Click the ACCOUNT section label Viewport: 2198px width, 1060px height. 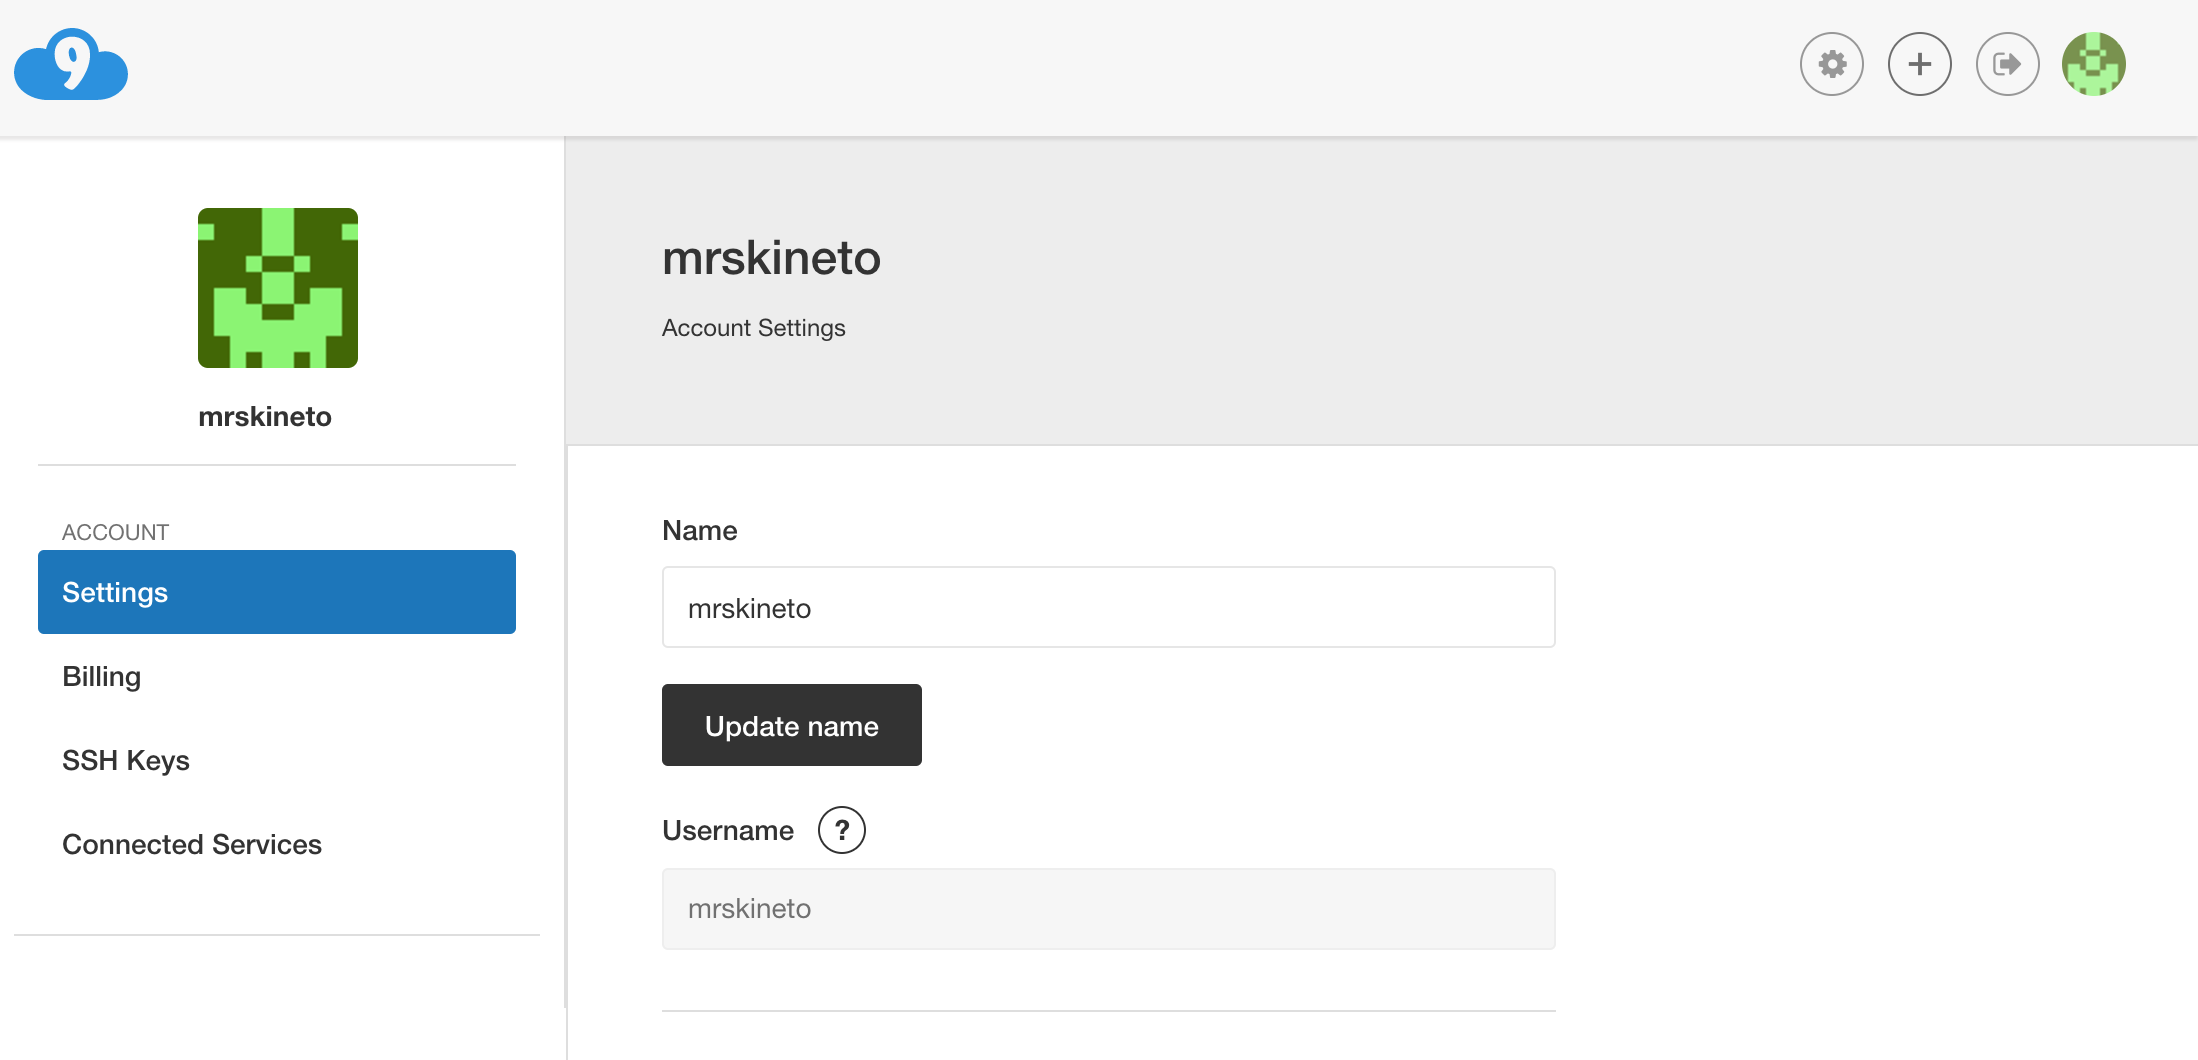[115, 532]
